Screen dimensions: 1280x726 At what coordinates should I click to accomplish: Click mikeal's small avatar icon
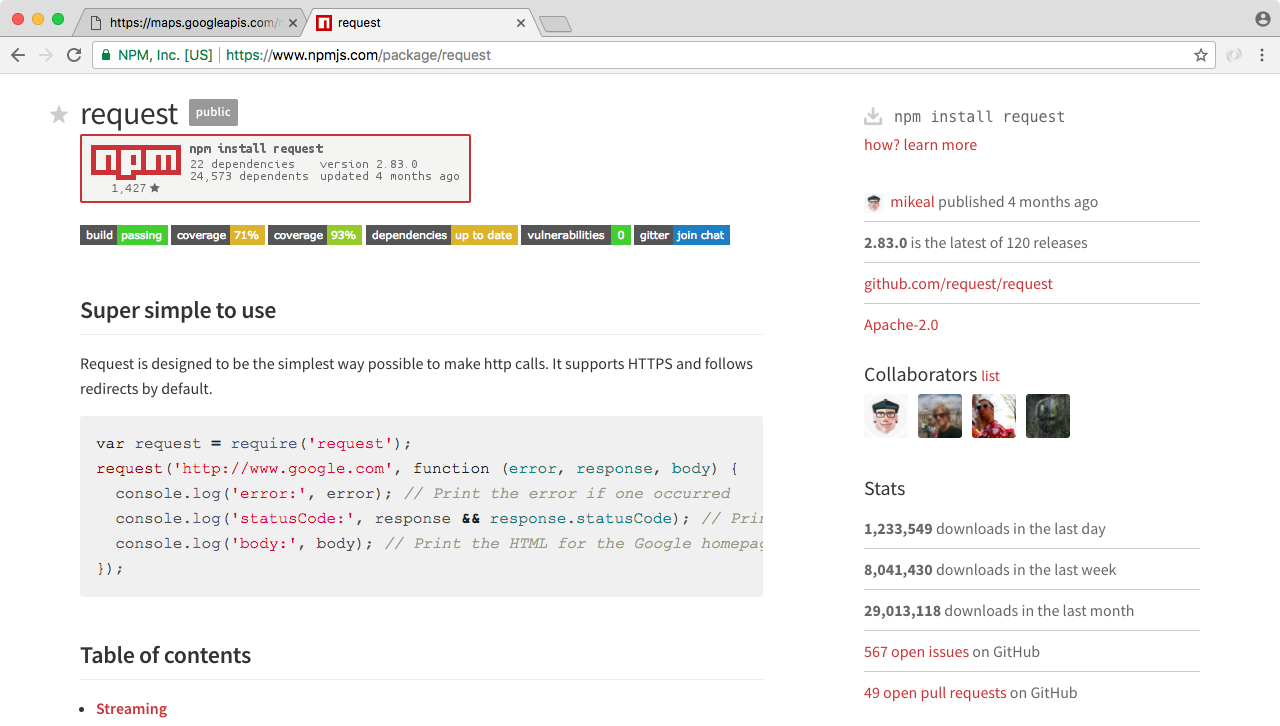874,202
